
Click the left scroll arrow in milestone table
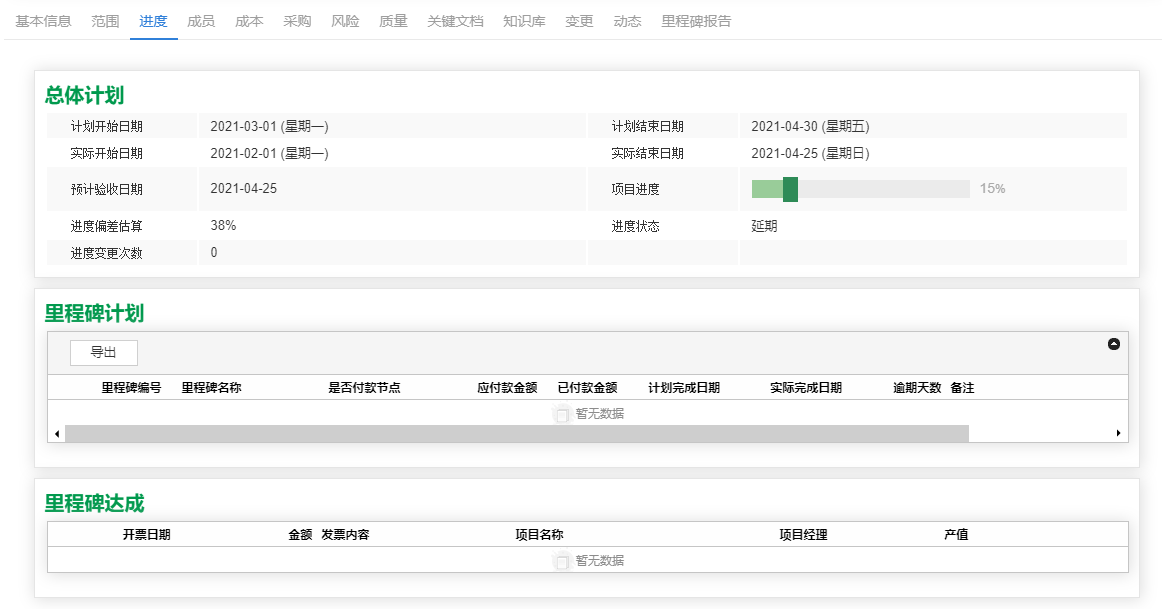pos(56,433)
